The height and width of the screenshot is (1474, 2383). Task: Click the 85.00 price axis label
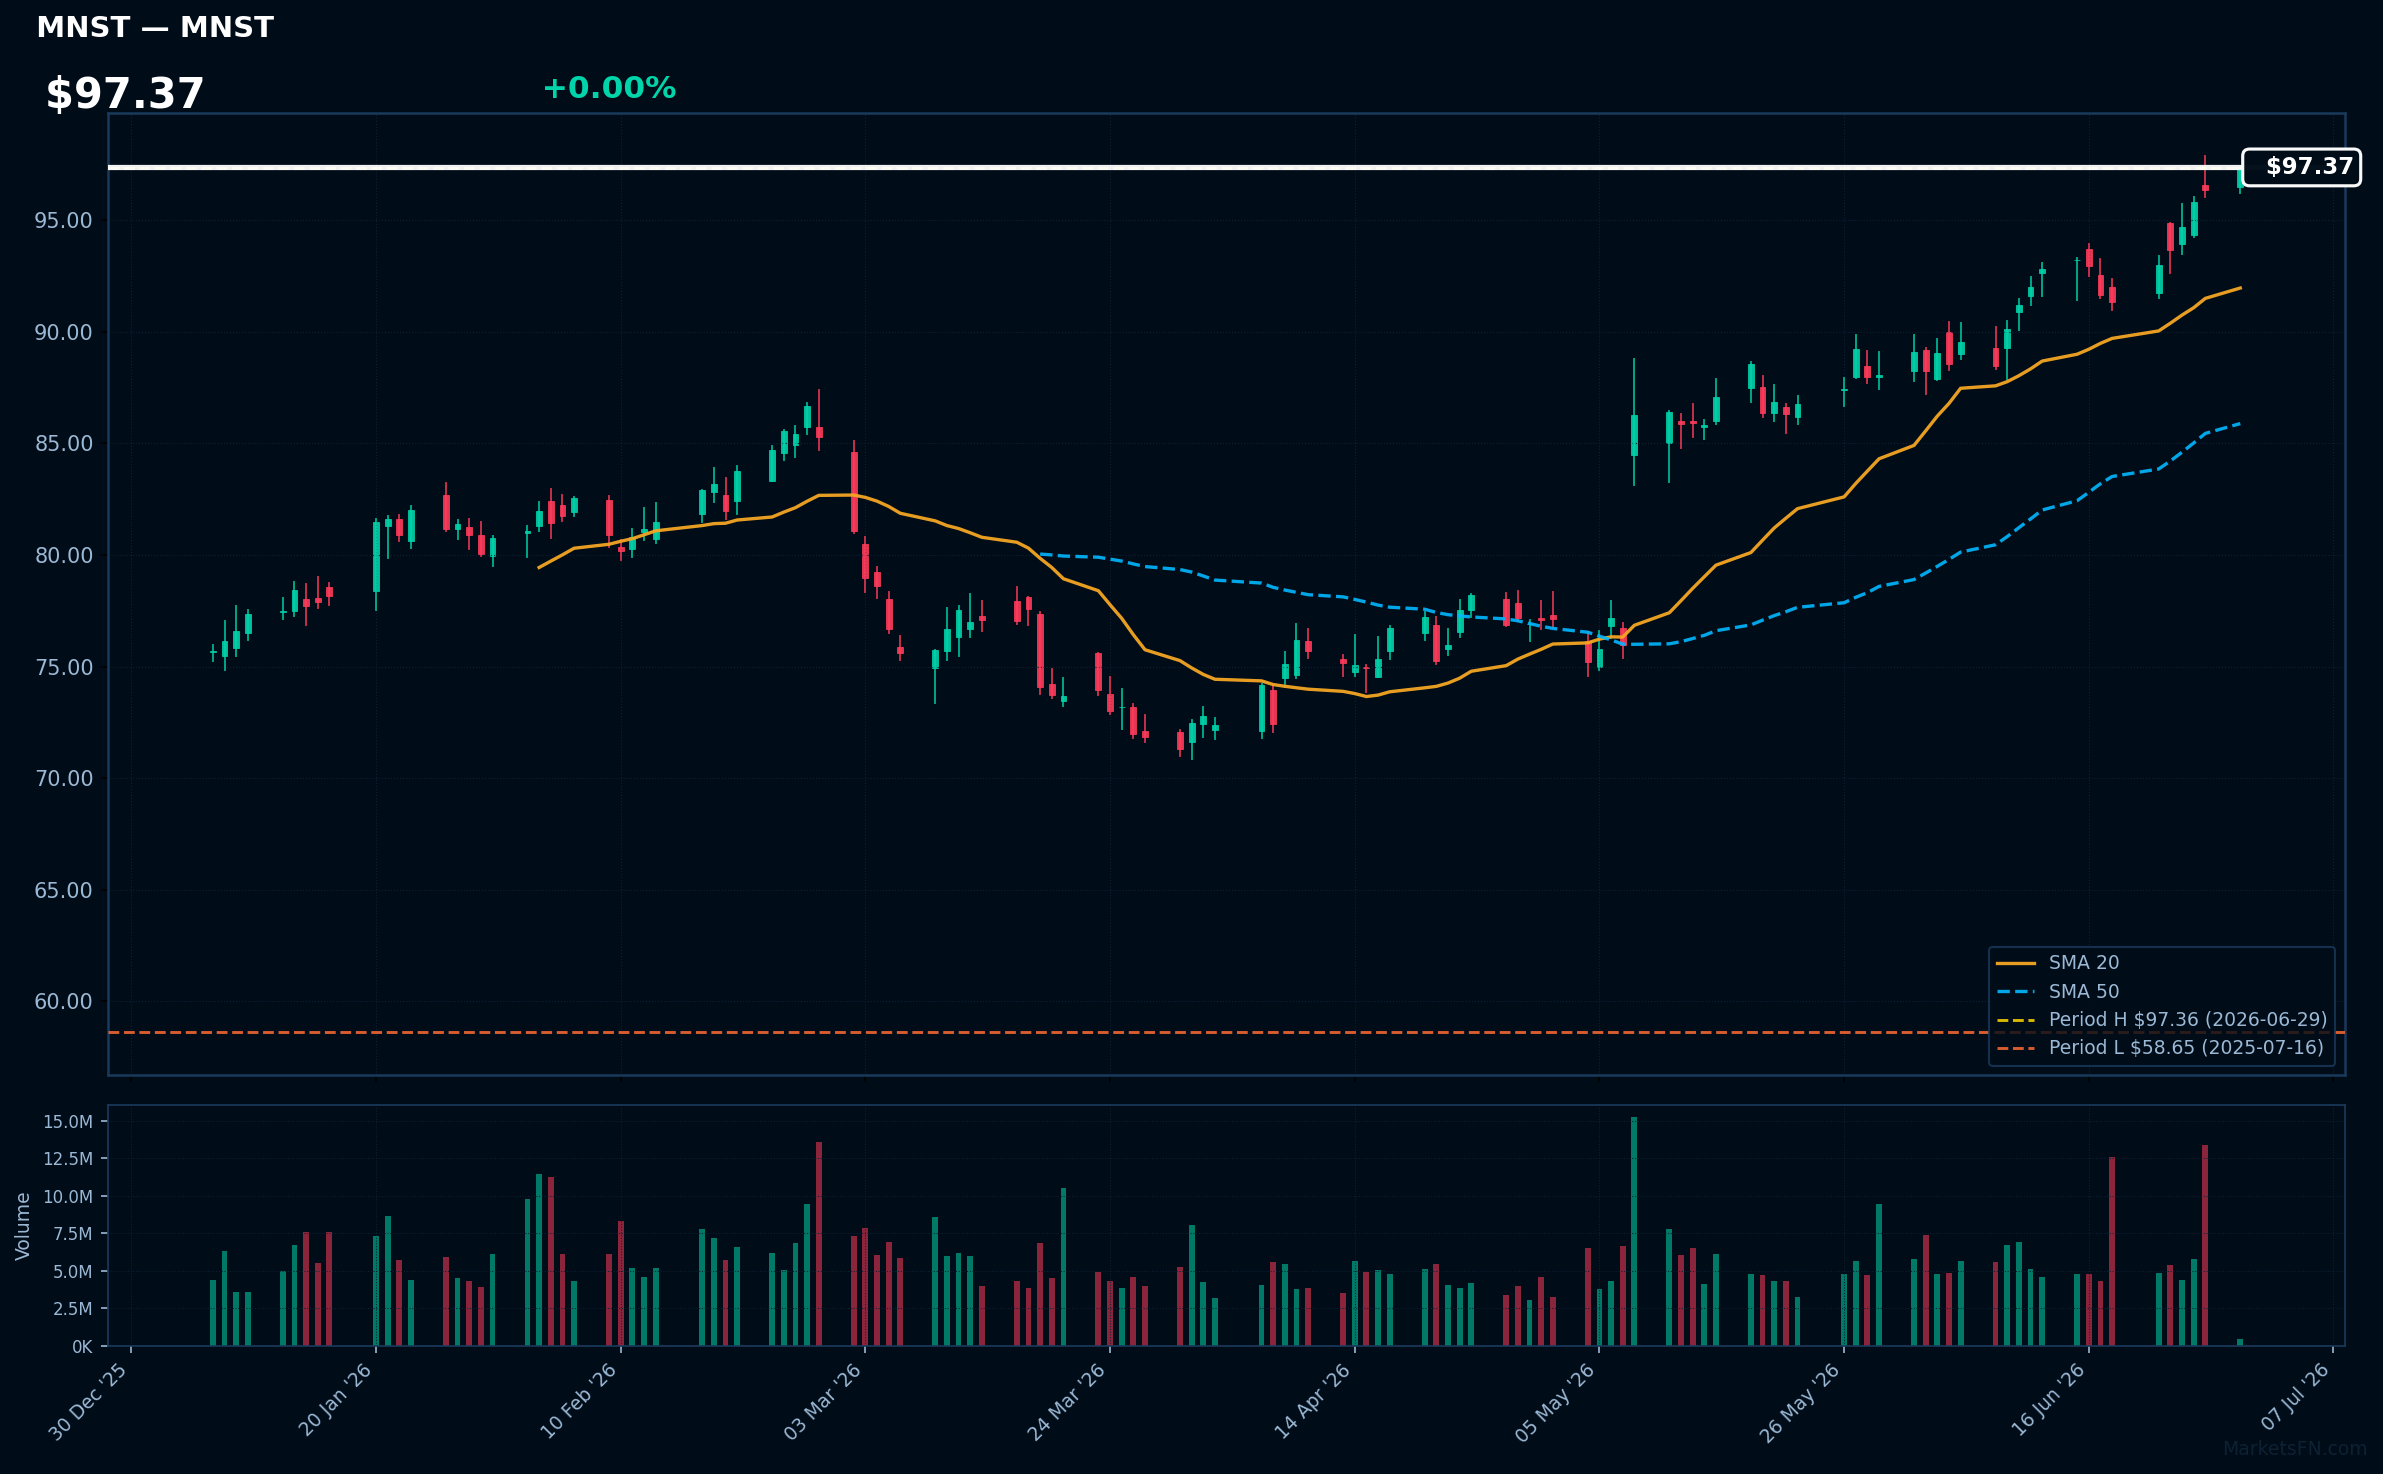(x=63, y=444)
